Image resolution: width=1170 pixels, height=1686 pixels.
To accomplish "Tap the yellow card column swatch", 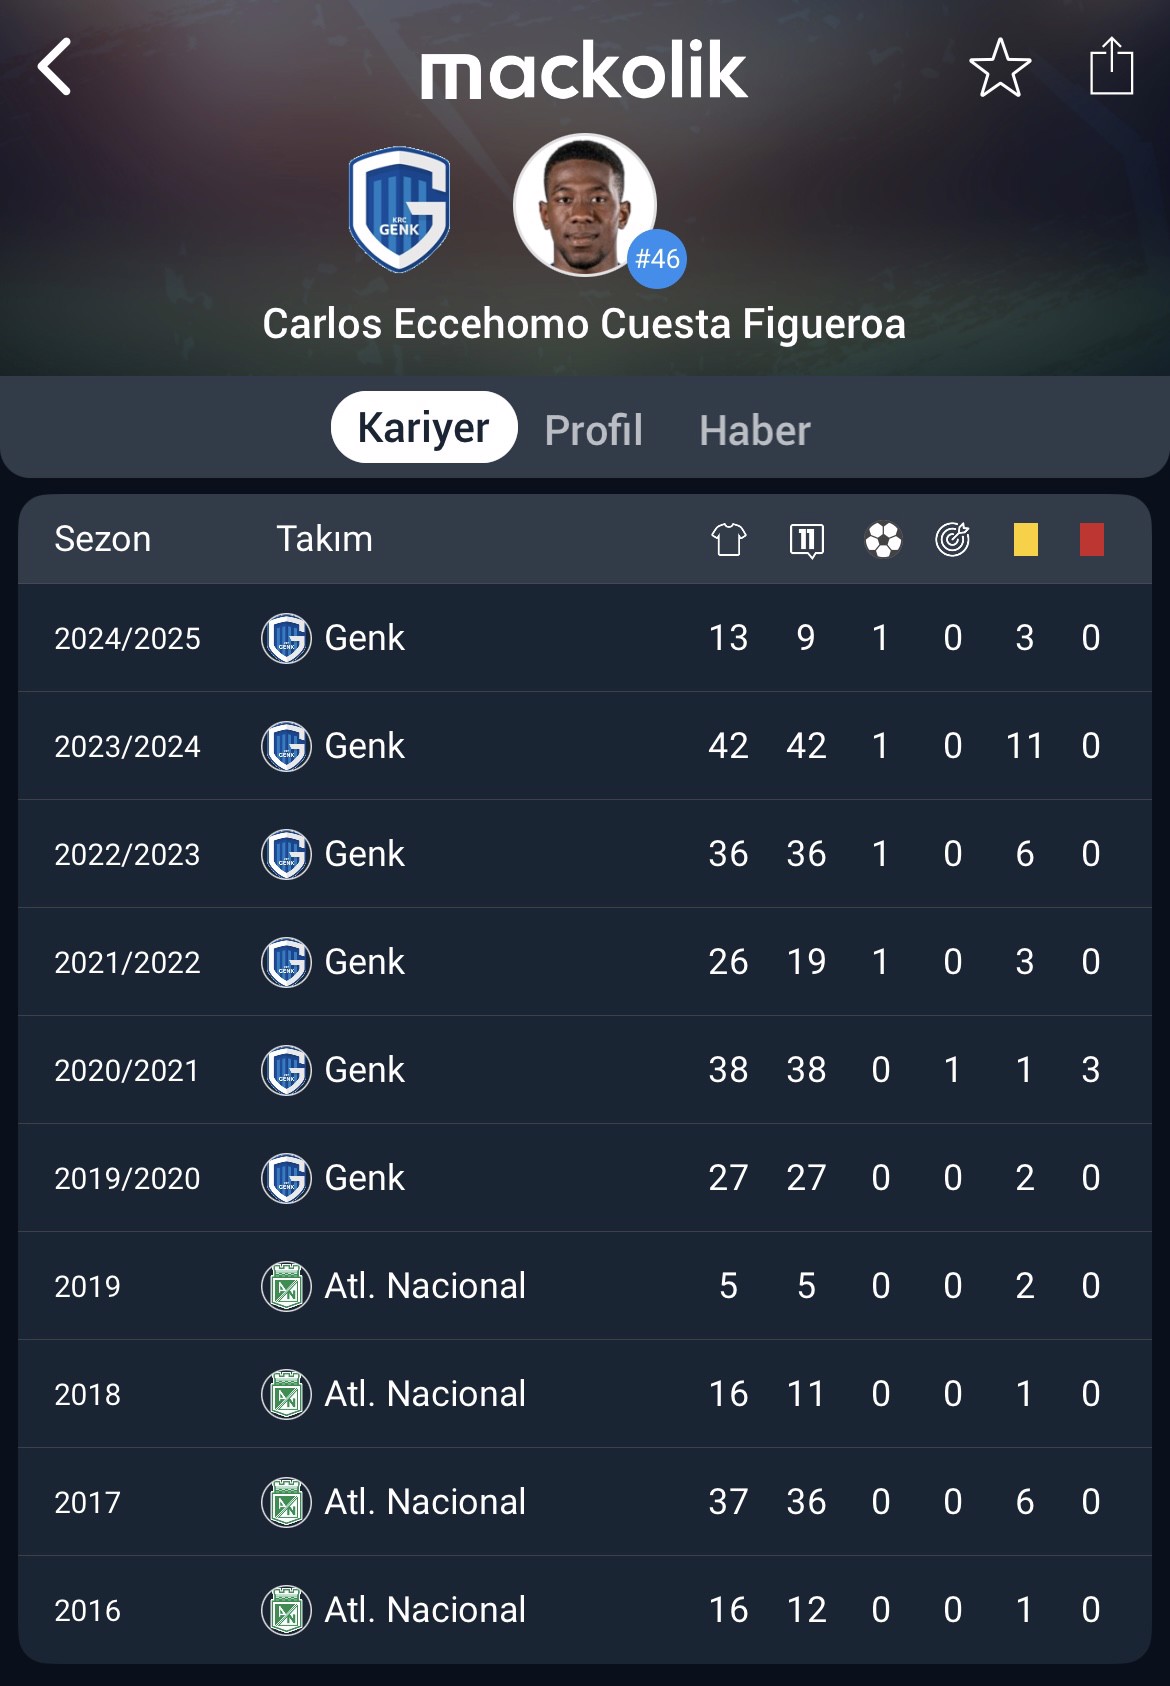I will (1025, 539).
